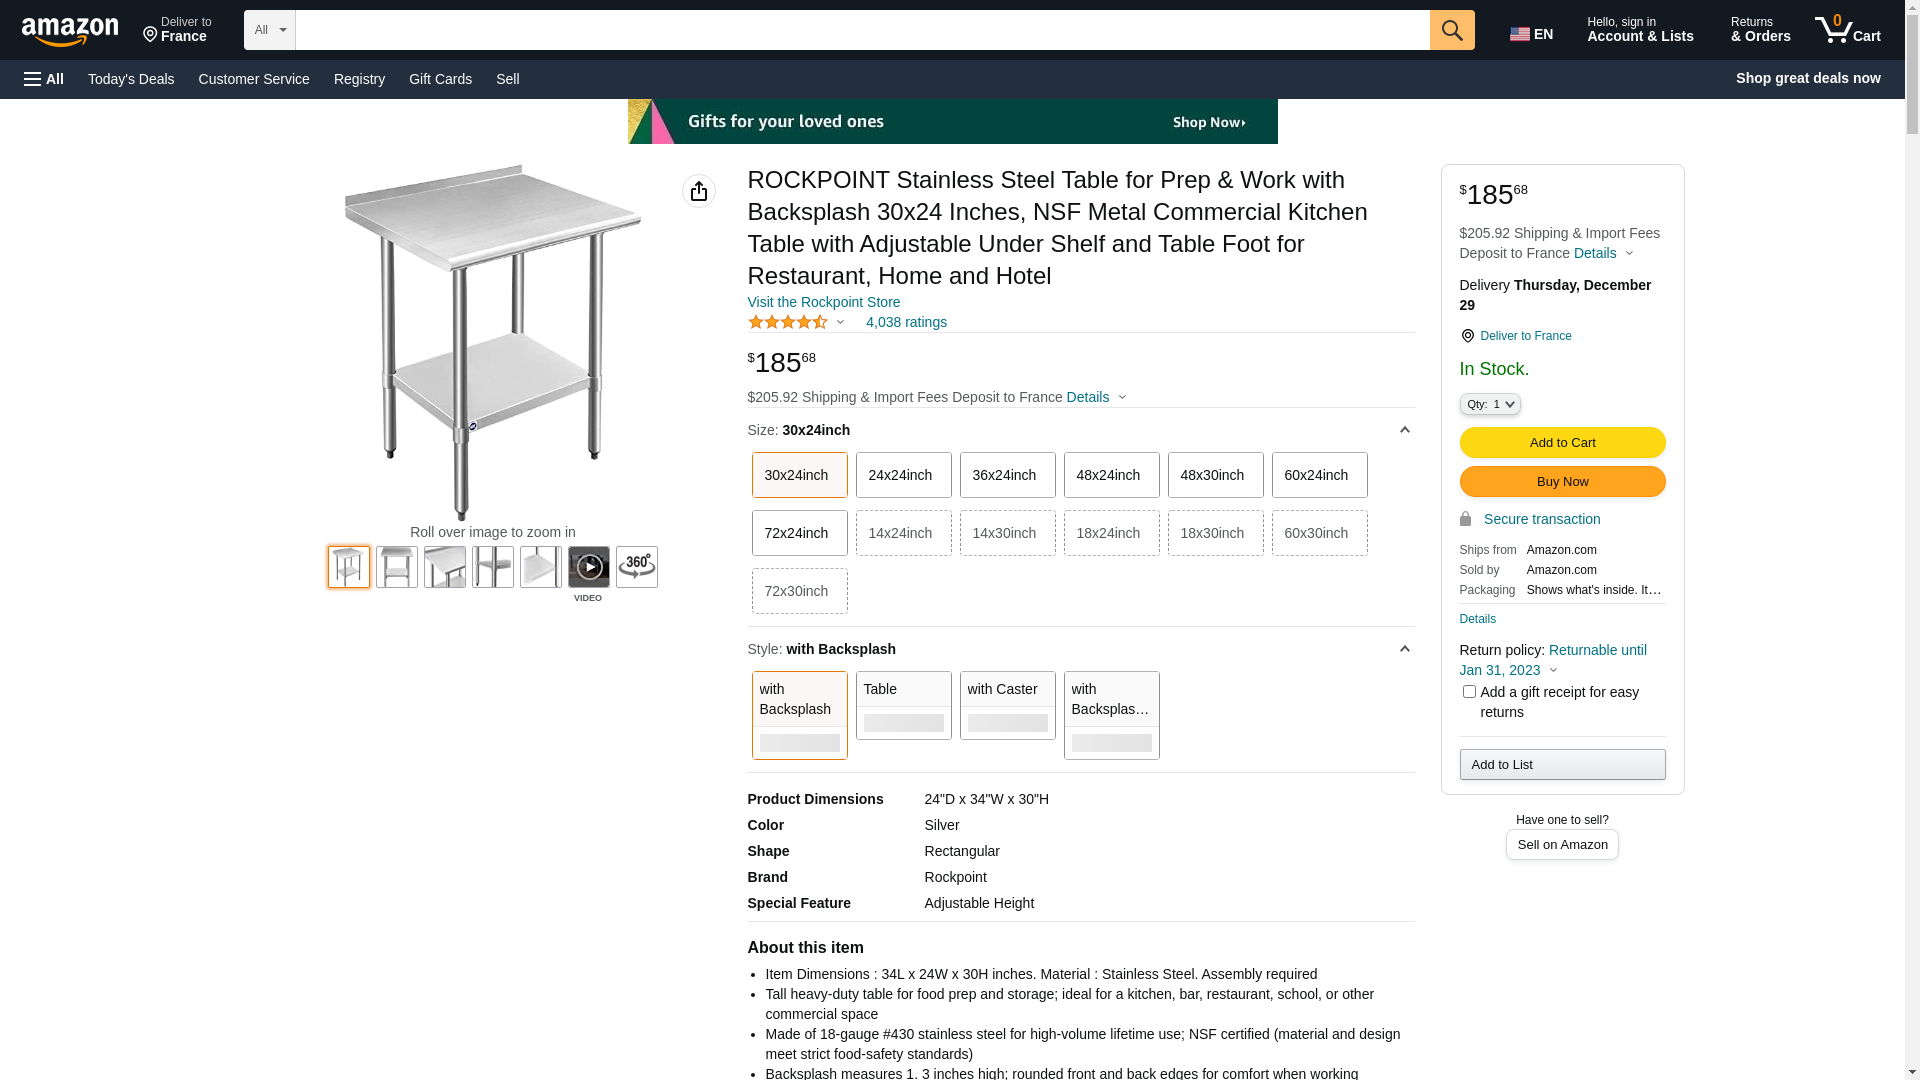Click the Amazon logo
This screenshot has width=1920, height=1080.
pyautogui.click(x=70, y=32)
